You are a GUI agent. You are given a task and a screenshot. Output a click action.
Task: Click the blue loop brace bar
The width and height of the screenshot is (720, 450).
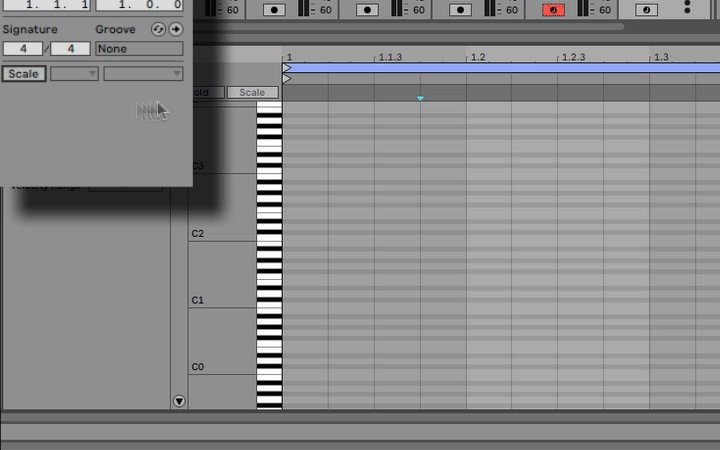point(500,68)
